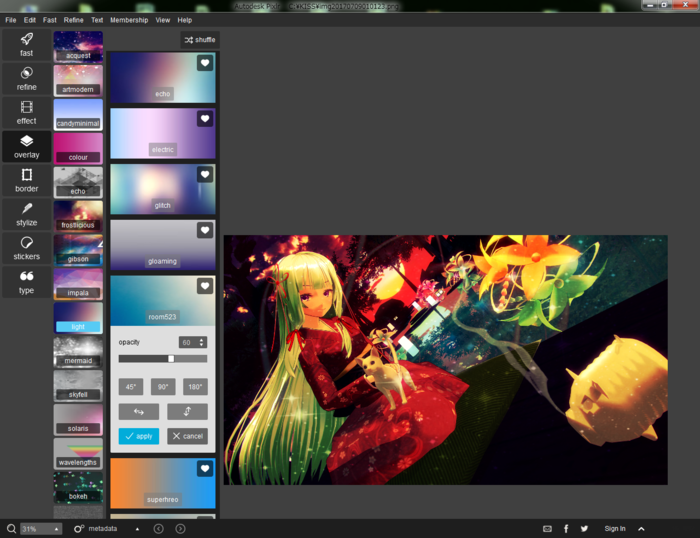
Task: Favorite the room523 overlay heart
Action: (x=205, y=286)
